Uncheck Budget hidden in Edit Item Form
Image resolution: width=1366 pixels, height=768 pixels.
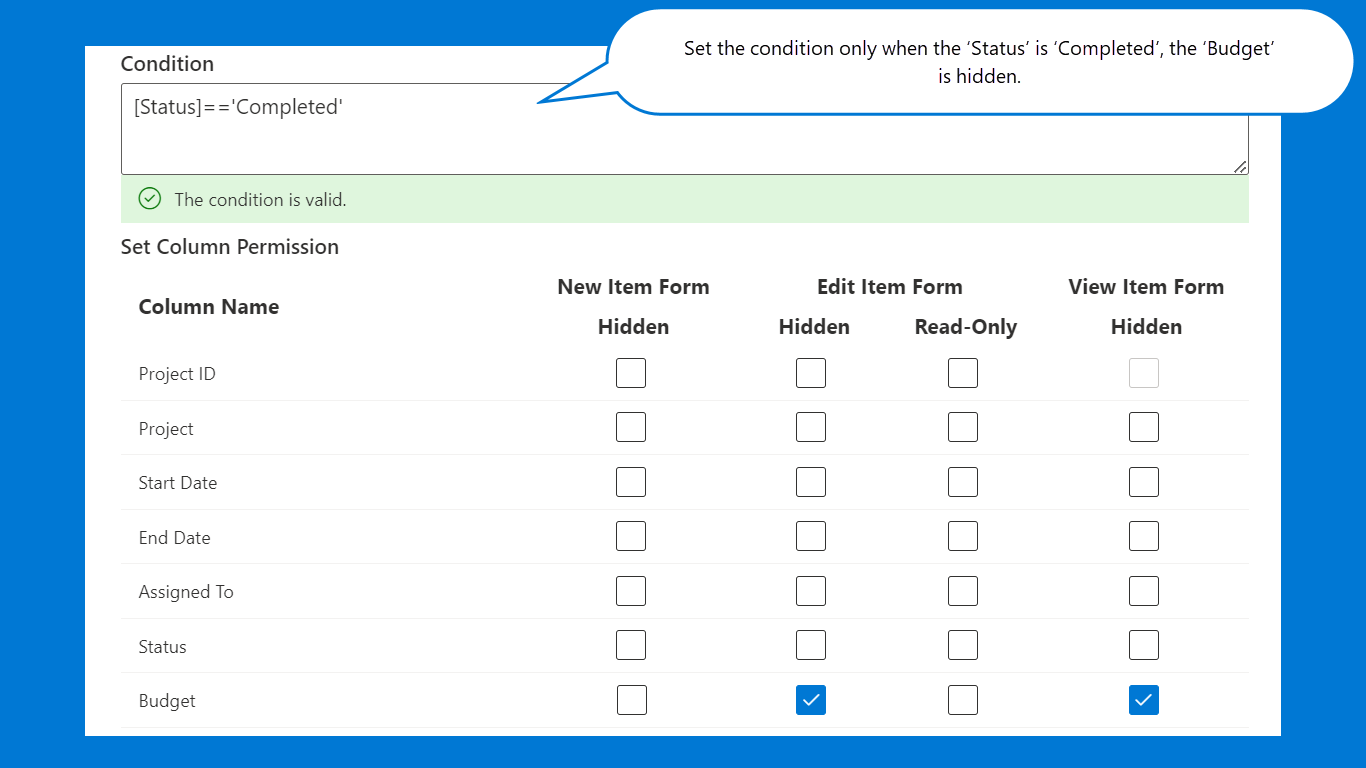(x=811, y=700)
